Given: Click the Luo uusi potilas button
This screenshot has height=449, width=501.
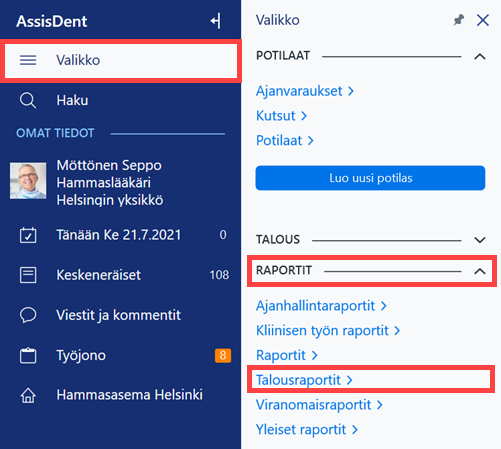Looking at the screenshot, I should pyautogui.click(x=370, y=178).
